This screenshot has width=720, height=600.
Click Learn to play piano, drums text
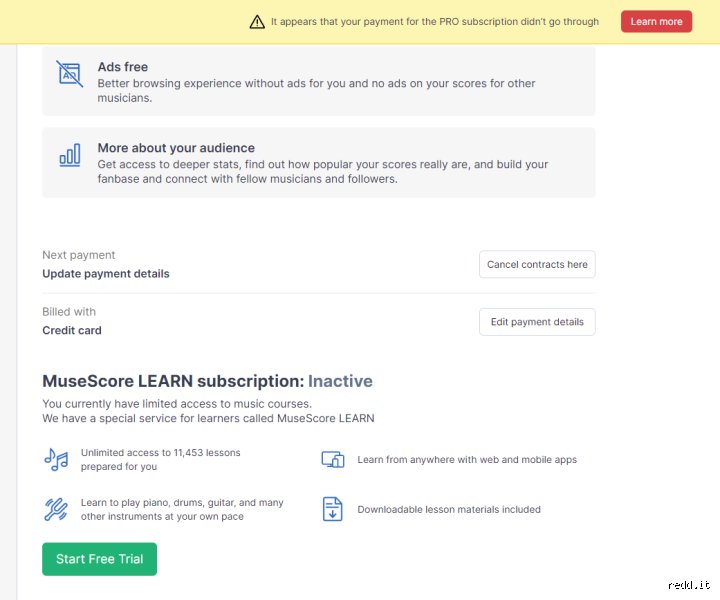[x=182, y=510]
